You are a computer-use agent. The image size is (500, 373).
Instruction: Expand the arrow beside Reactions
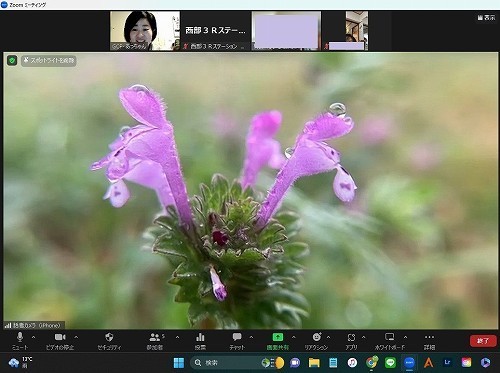coord(329,337)
